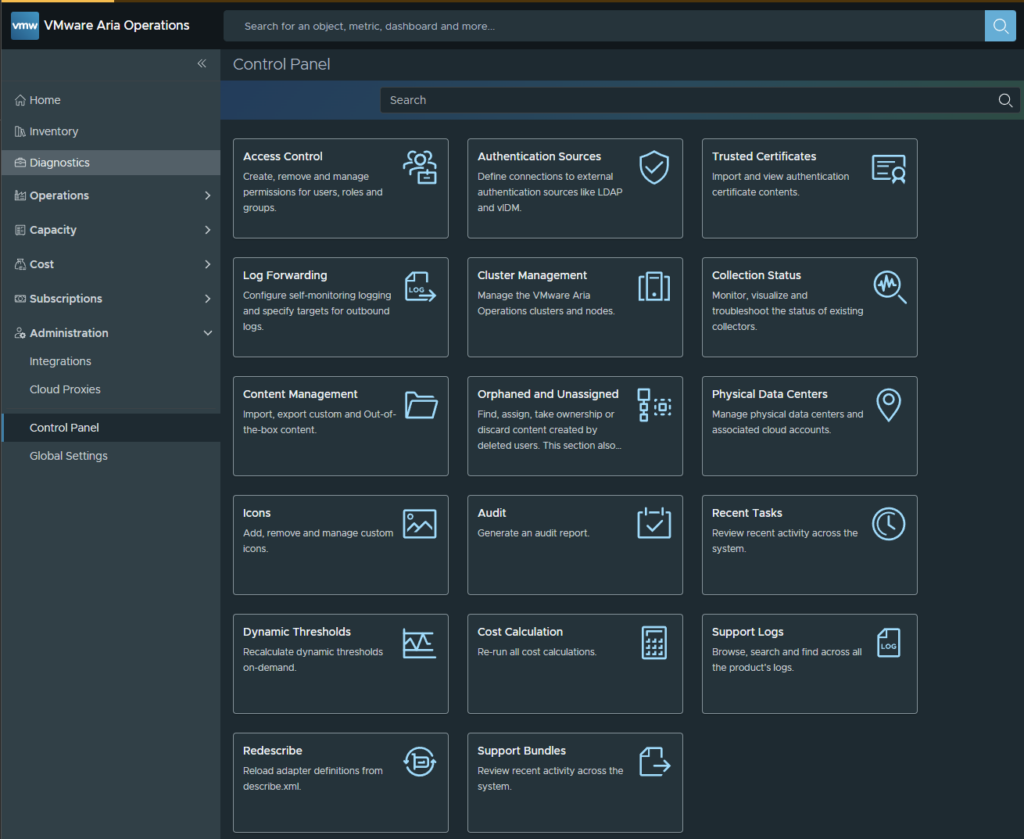Click the Support Logs file icon
1024x839 pixels.
888,642
